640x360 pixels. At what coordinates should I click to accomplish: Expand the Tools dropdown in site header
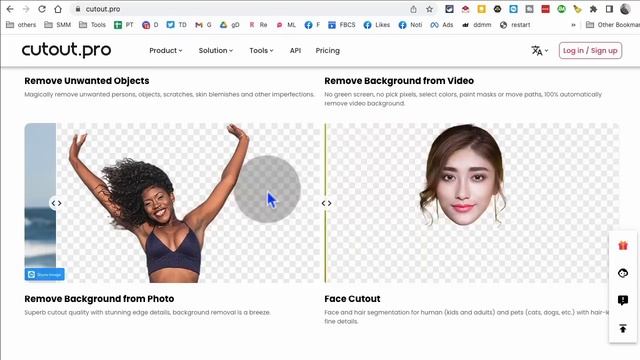[261, 51]
